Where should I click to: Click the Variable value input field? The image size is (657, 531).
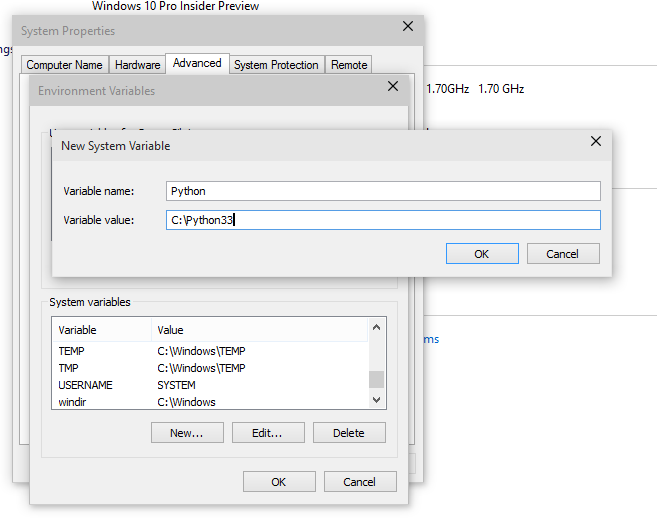383,220
